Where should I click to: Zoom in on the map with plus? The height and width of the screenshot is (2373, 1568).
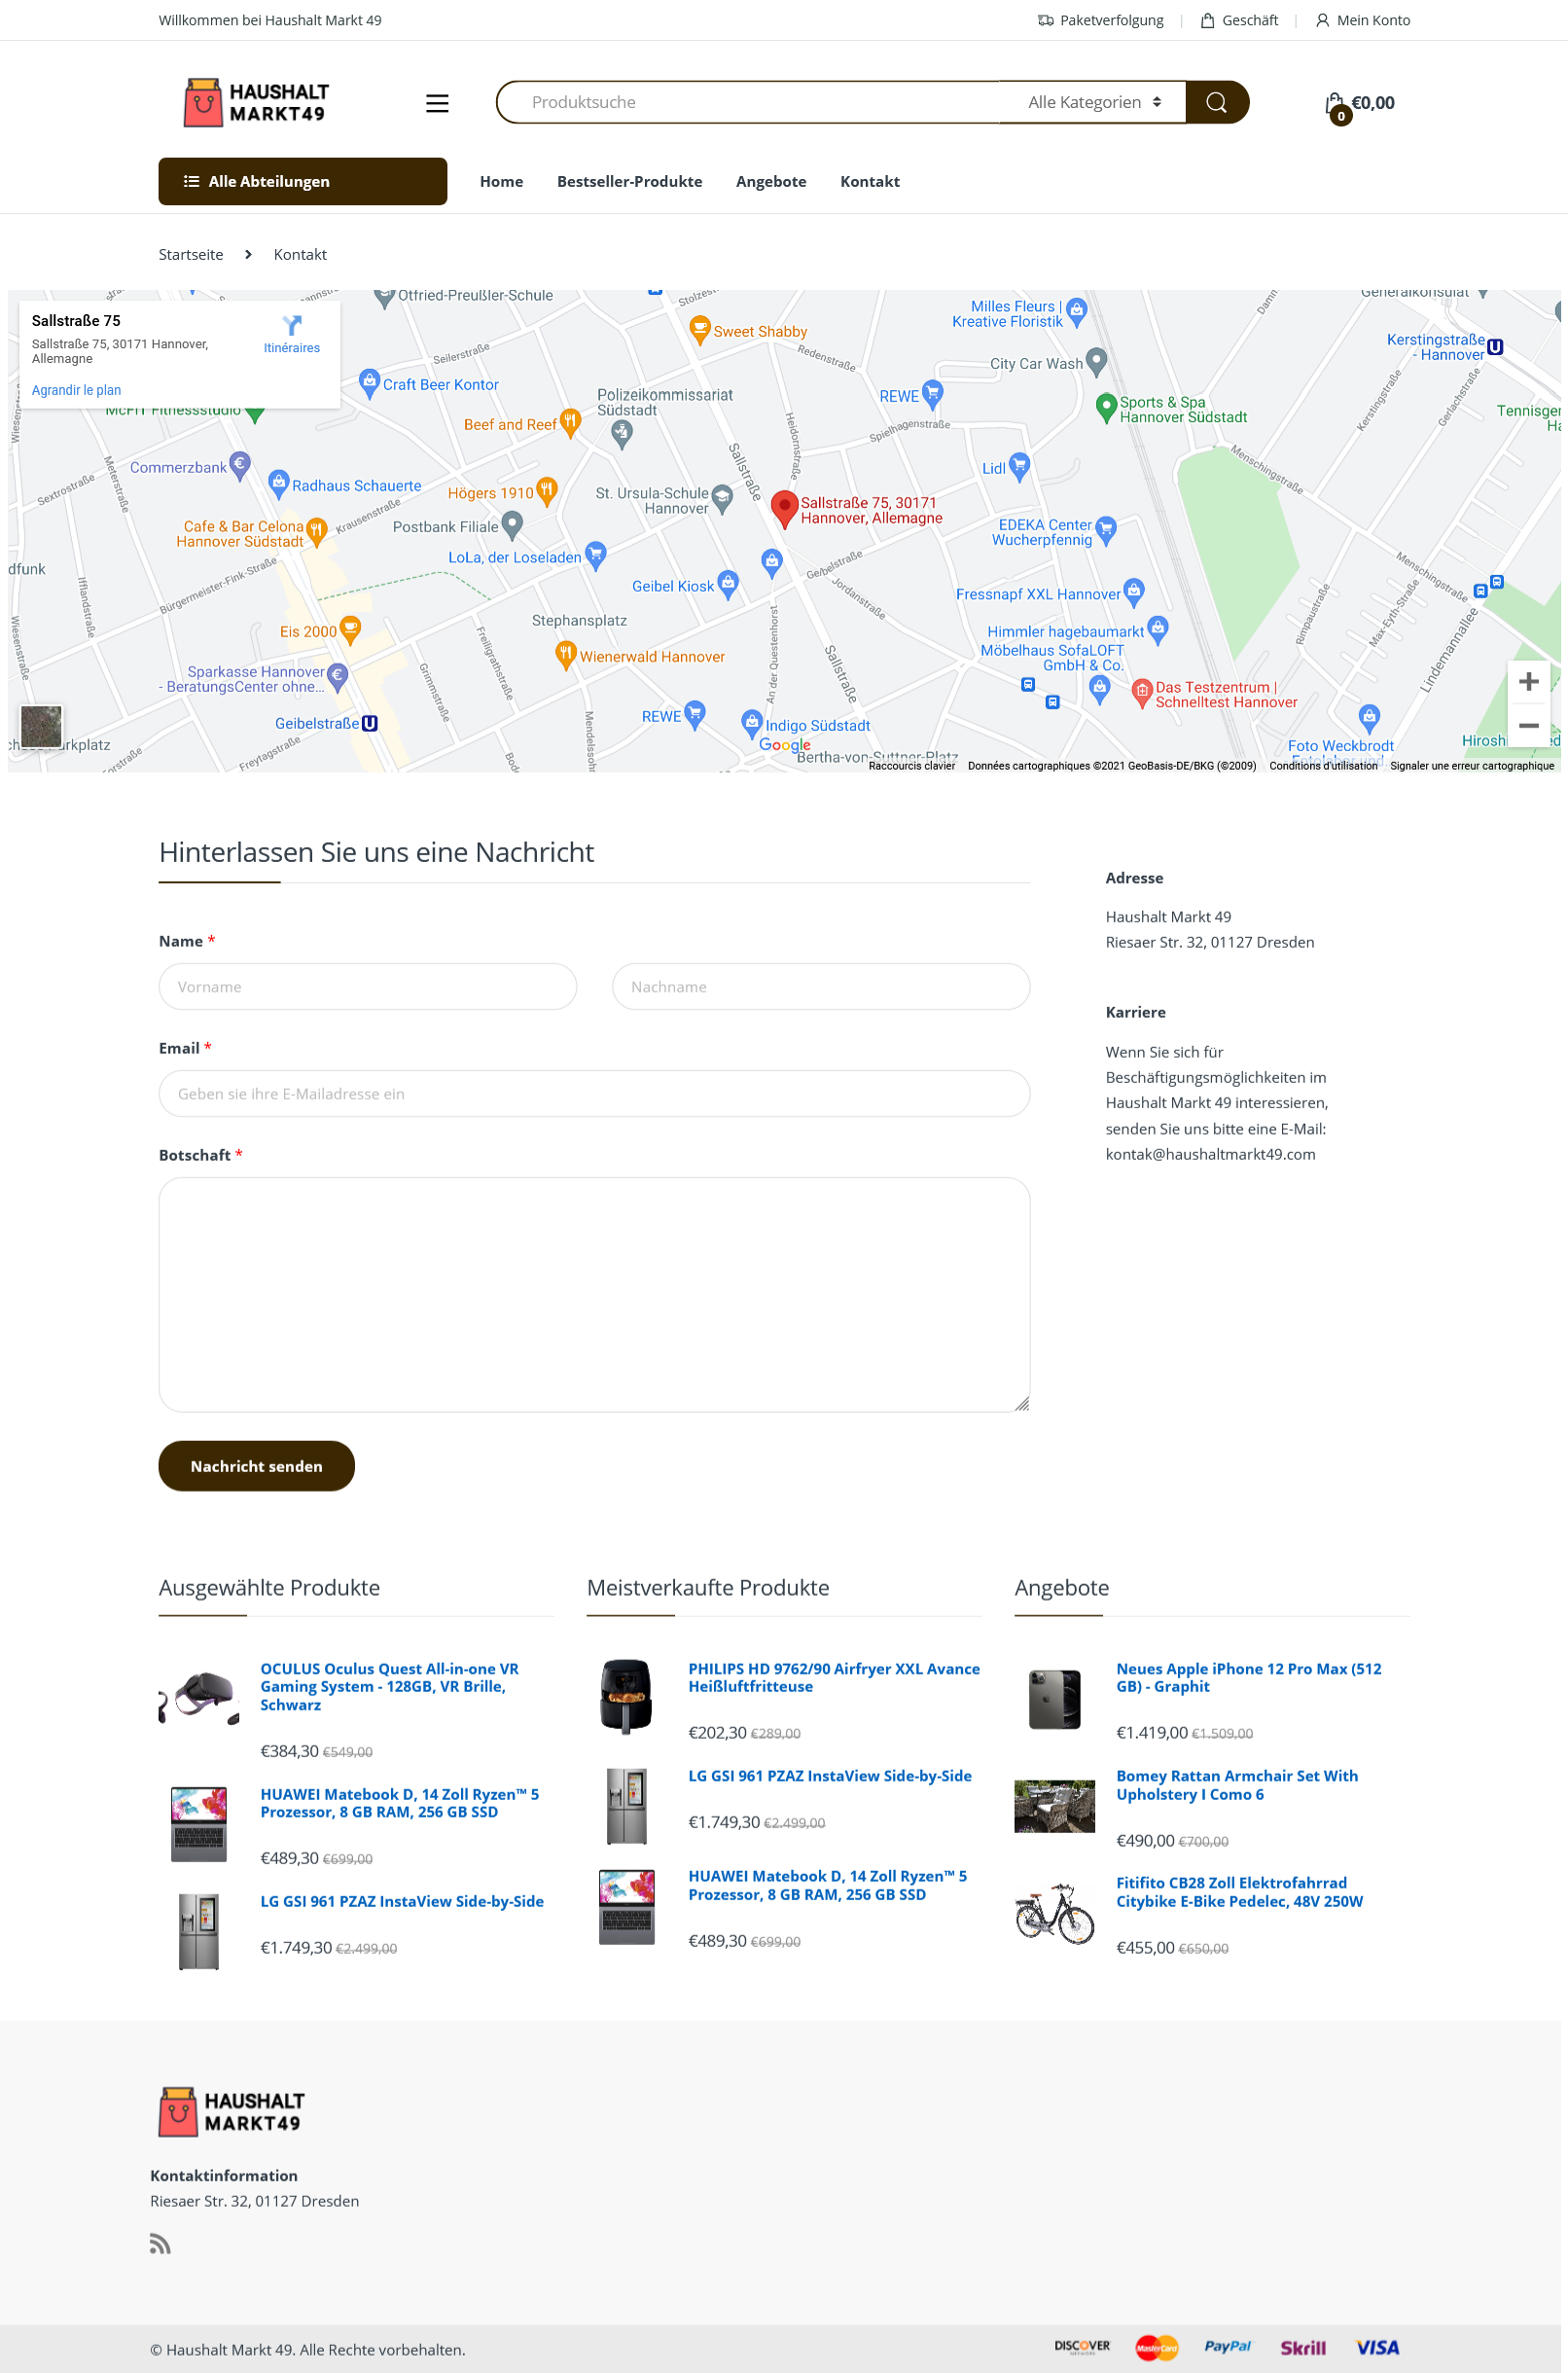click(1528, 682)
